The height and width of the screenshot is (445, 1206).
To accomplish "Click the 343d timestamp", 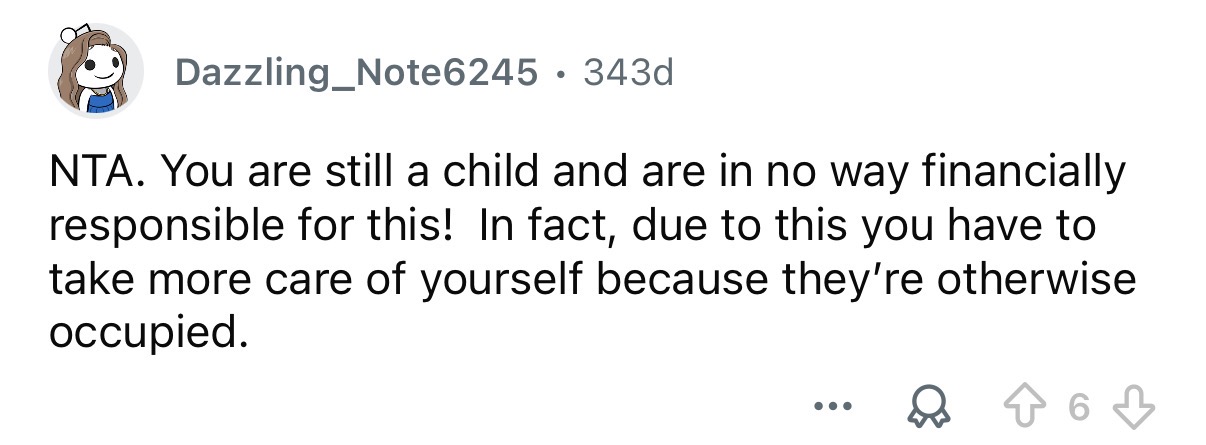I will tap(628, 71).
